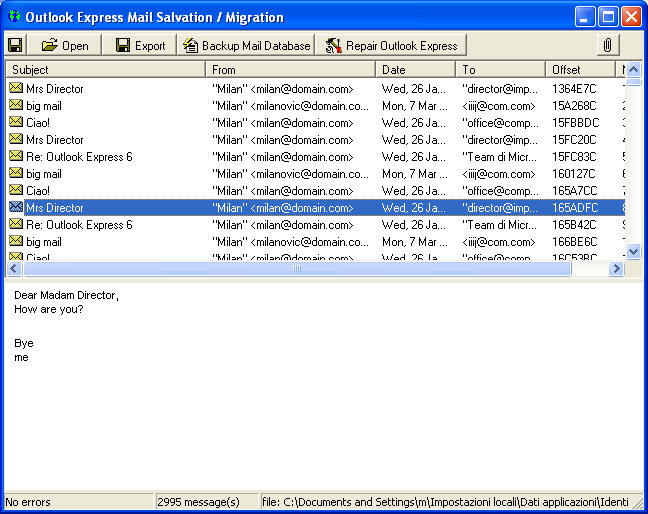The image size is (648, 514).
Task: Click scroll up arrow of message list
Action: point(633,69)
